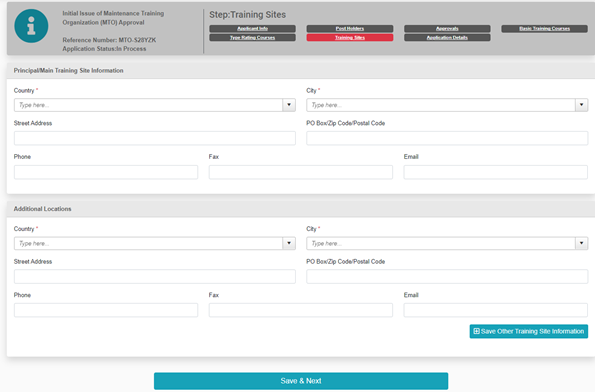Go to the Post Holders step

tap(350, 28)
